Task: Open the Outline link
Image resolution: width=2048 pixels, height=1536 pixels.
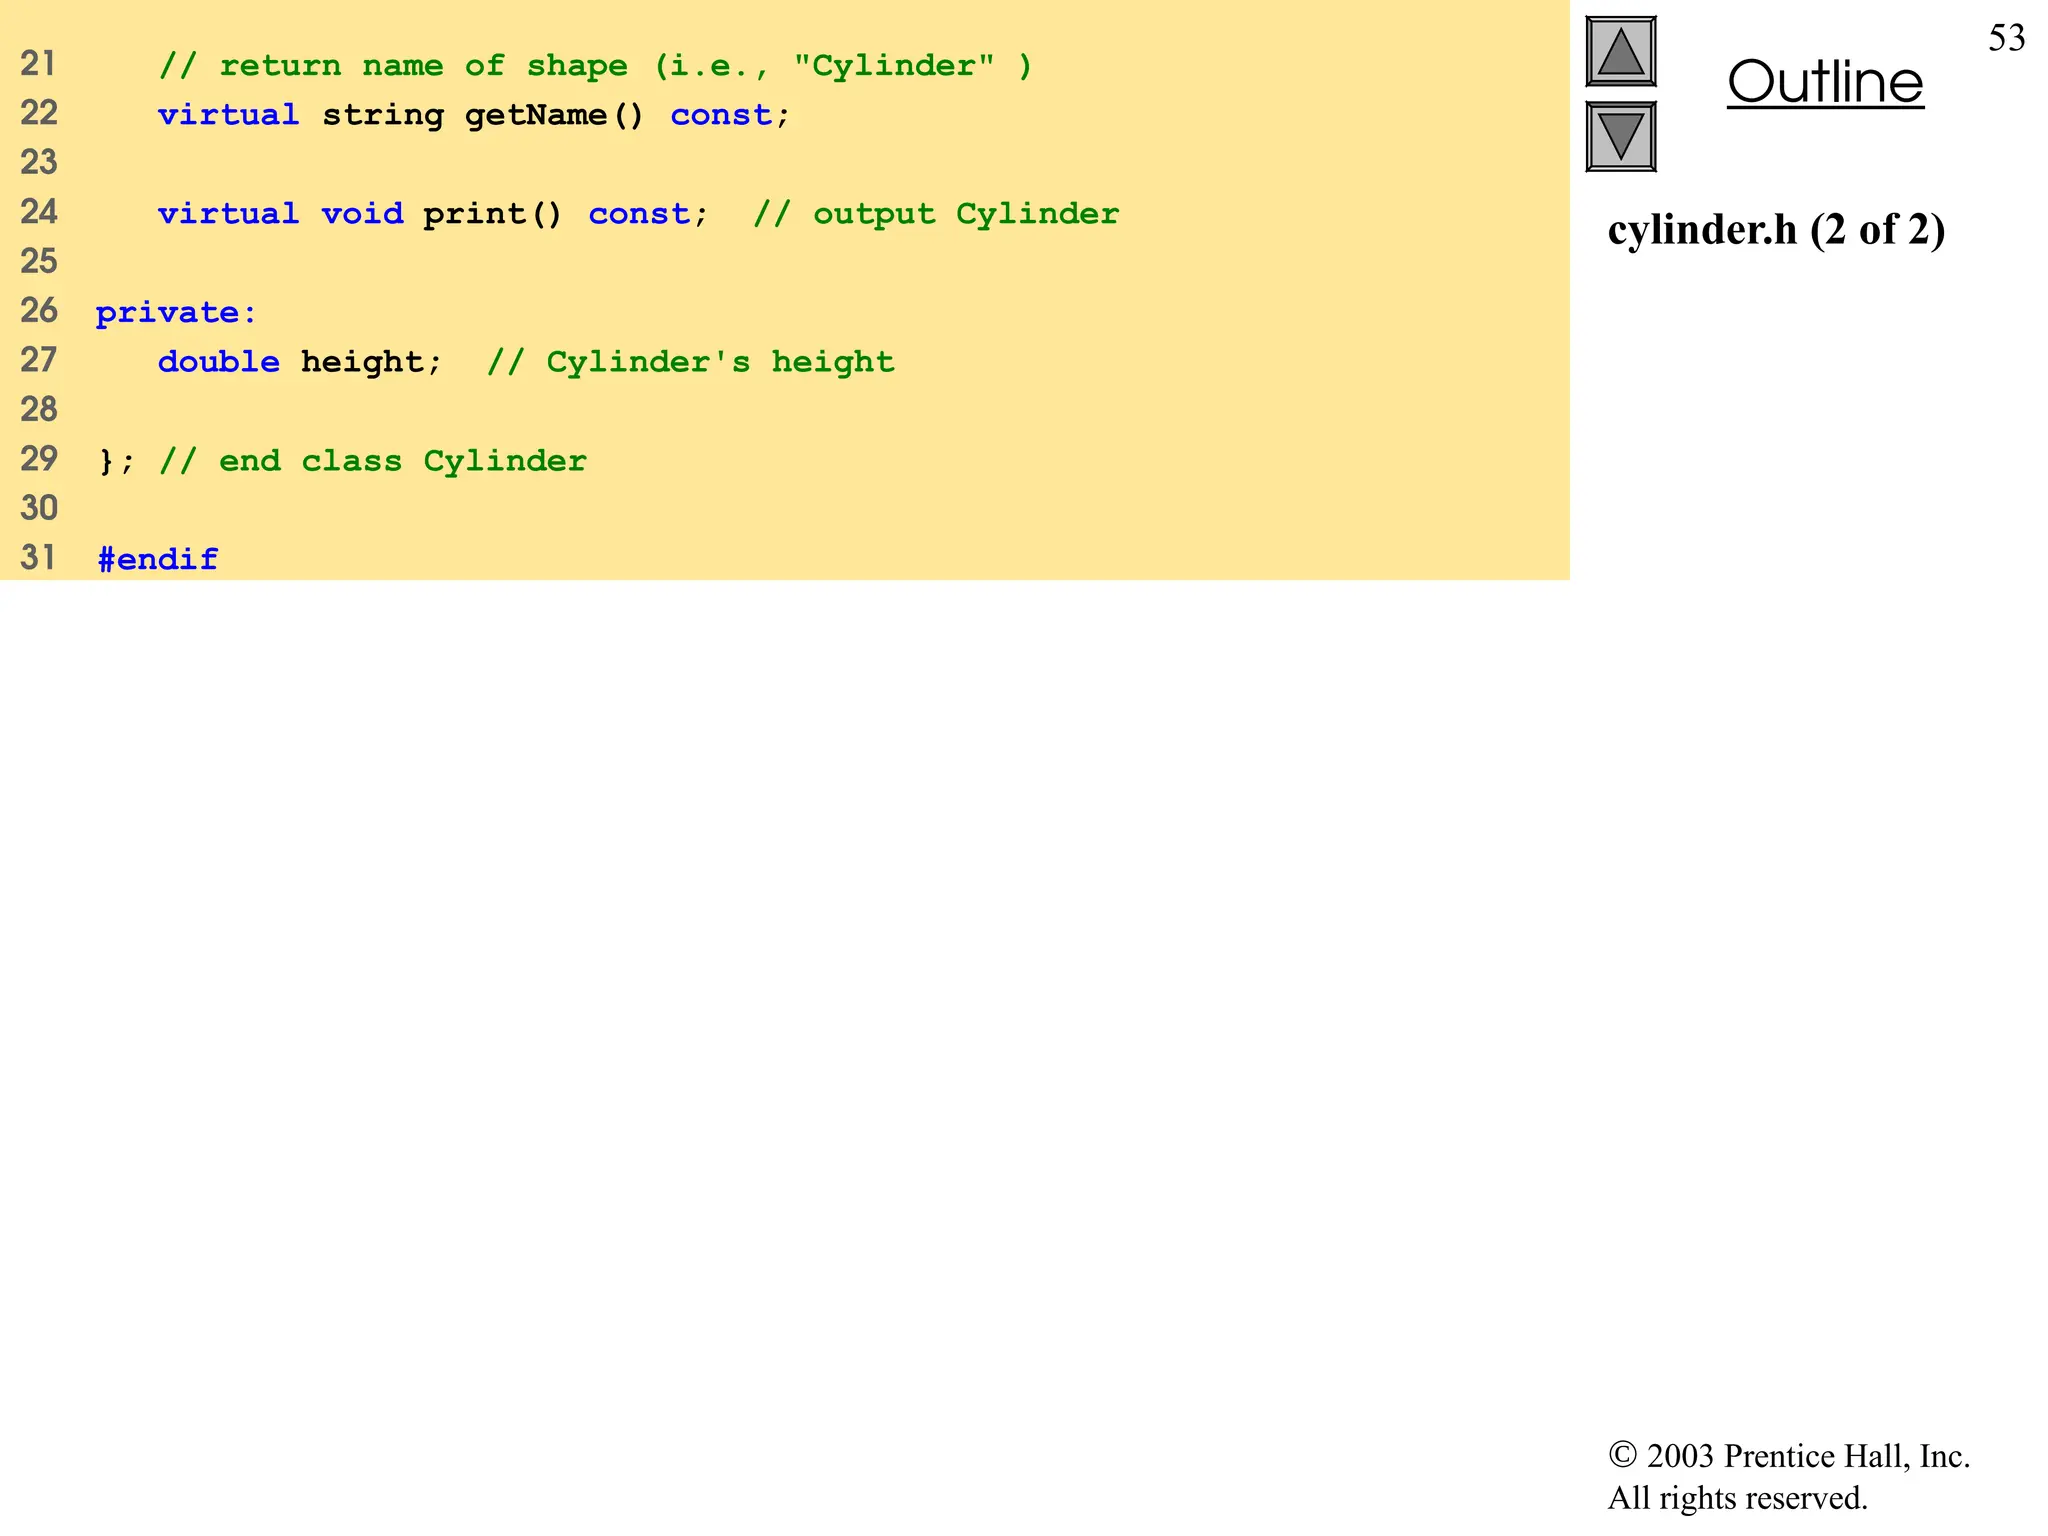Action: (x=1825, y=82)
